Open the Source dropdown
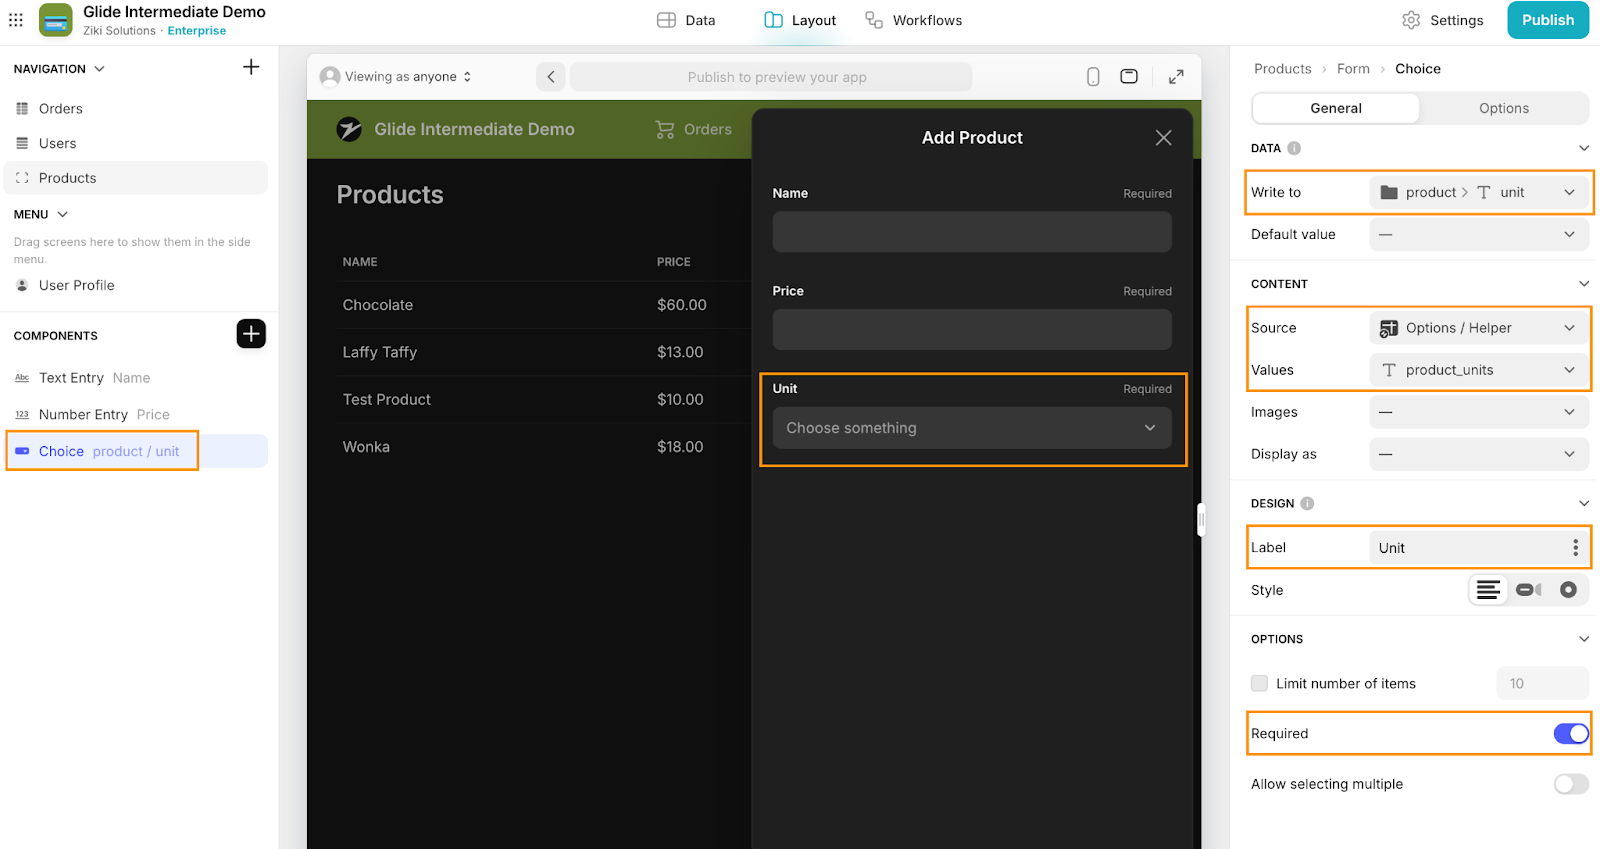Viewport: 1600px width, 849px height. [x=1478, y=328]
